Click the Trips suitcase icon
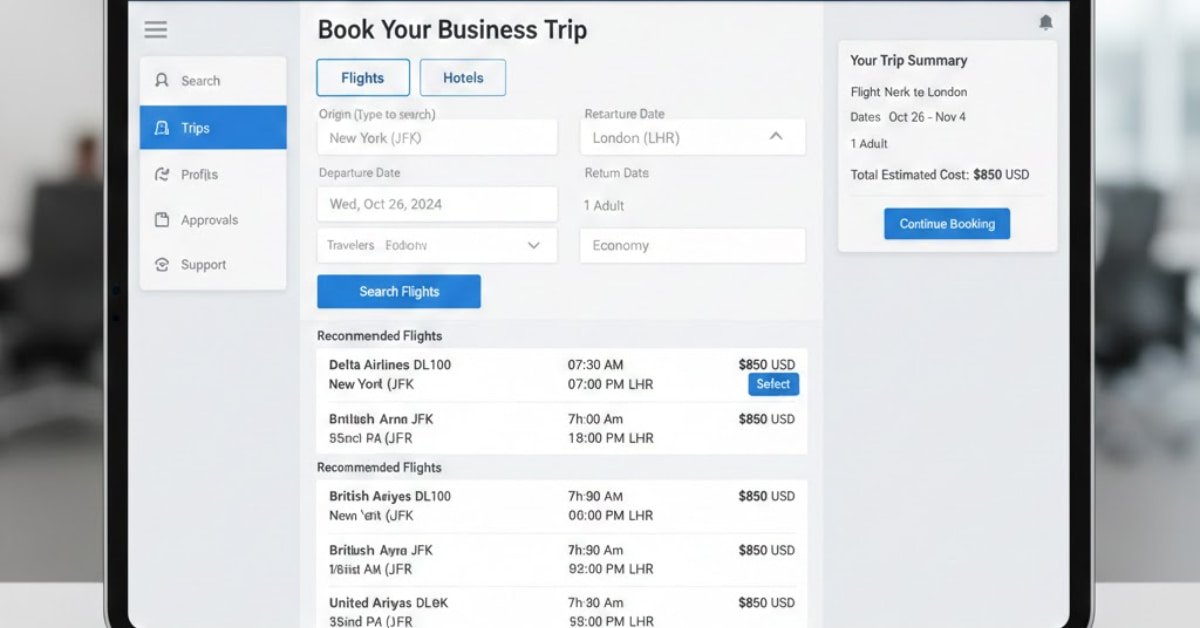The image size is (1200, 628). [160, 127]
